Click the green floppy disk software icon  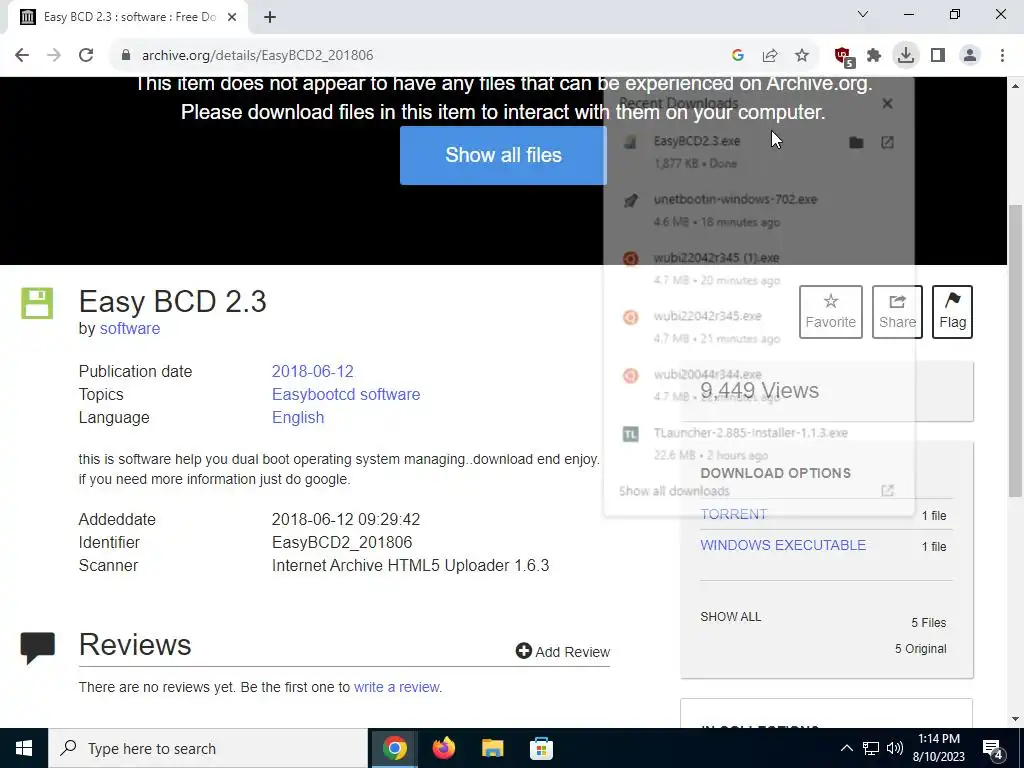pos(37,304)
